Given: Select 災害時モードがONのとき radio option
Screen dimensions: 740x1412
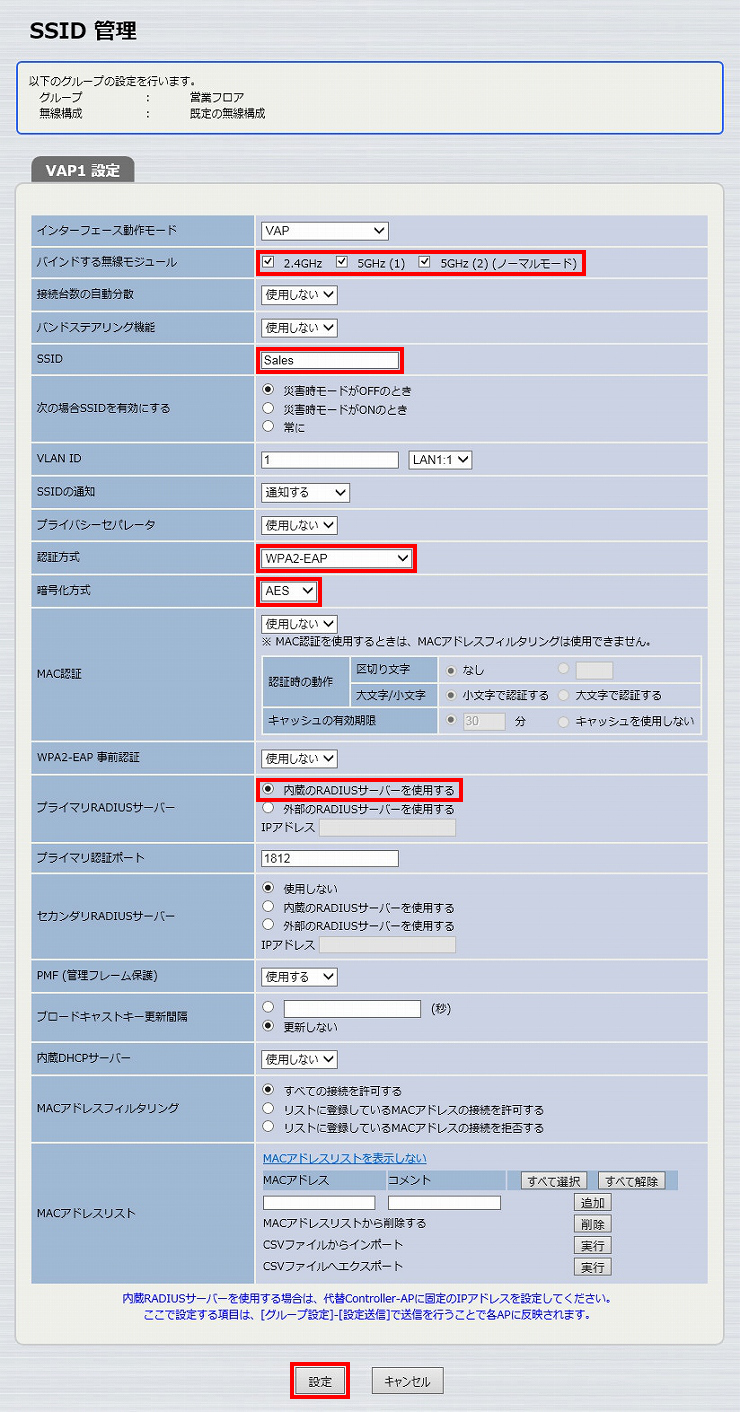Looking at the screenshot, I should pos(268,409).
